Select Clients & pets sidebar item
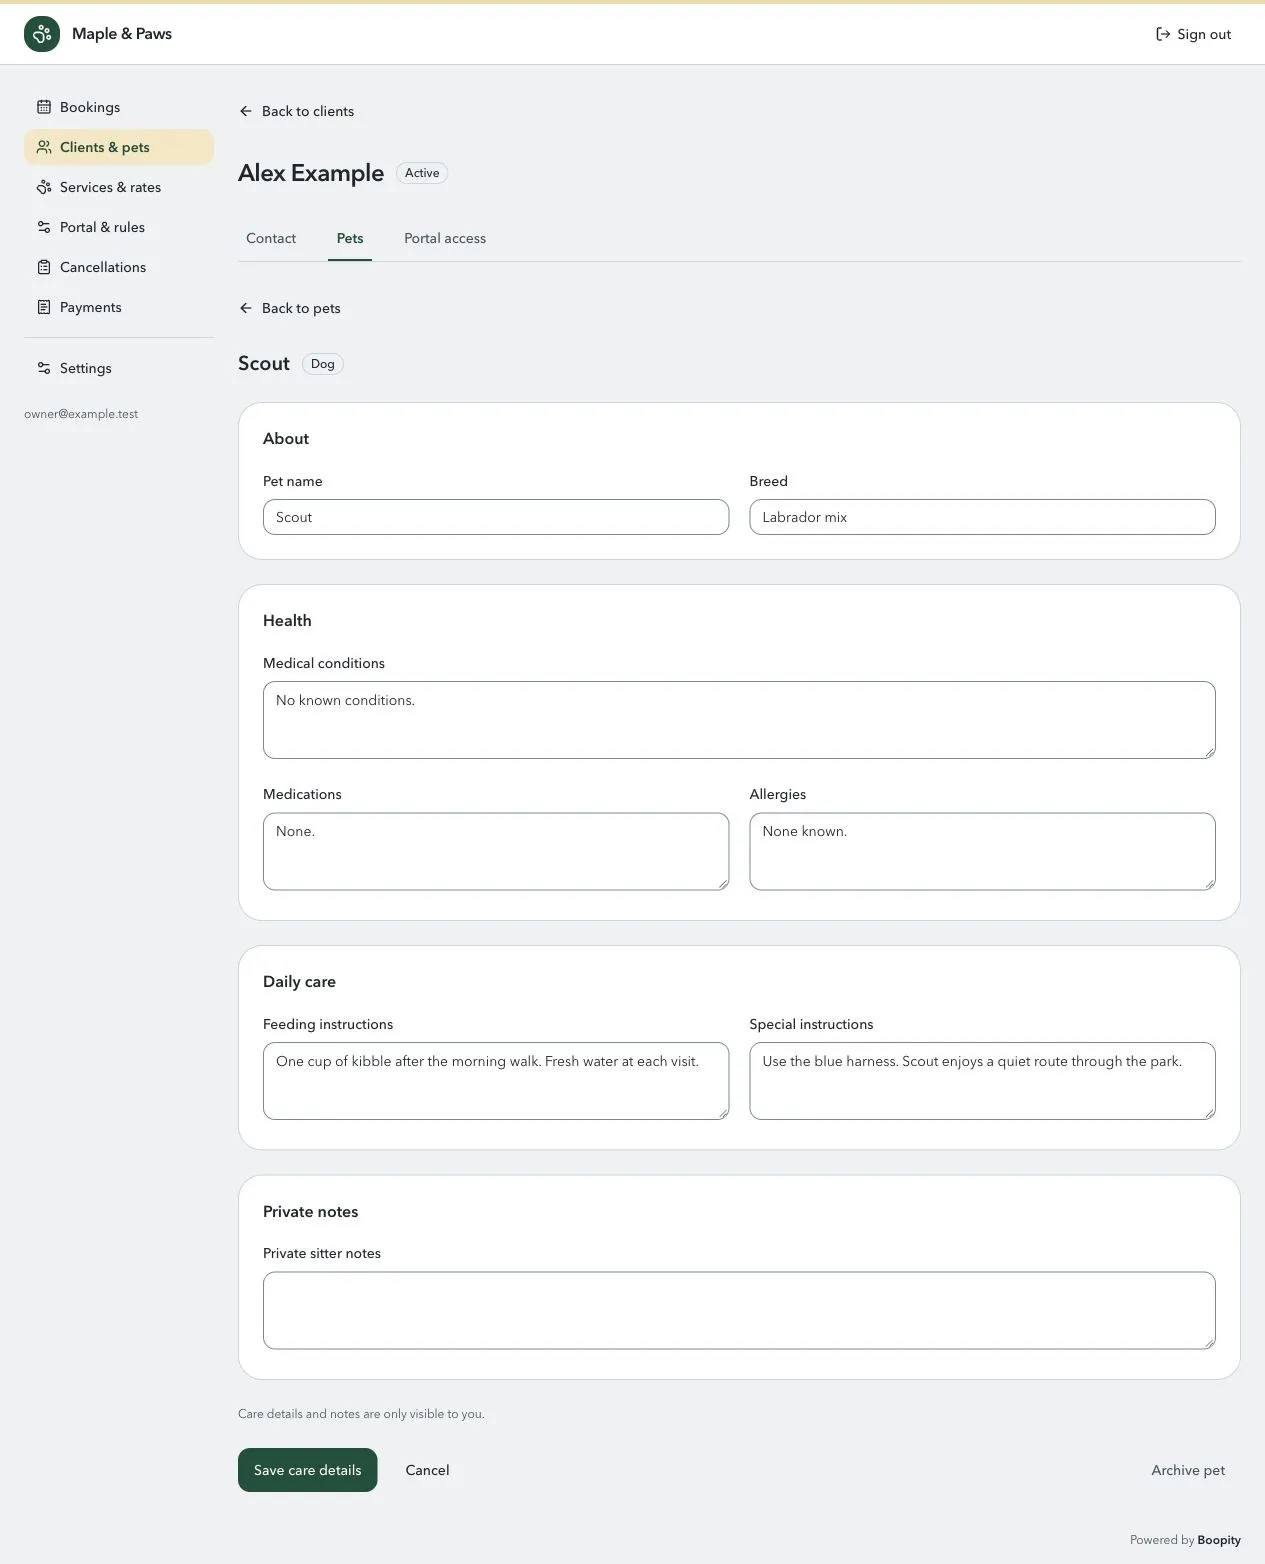1265x1564 pixels. 119,147
